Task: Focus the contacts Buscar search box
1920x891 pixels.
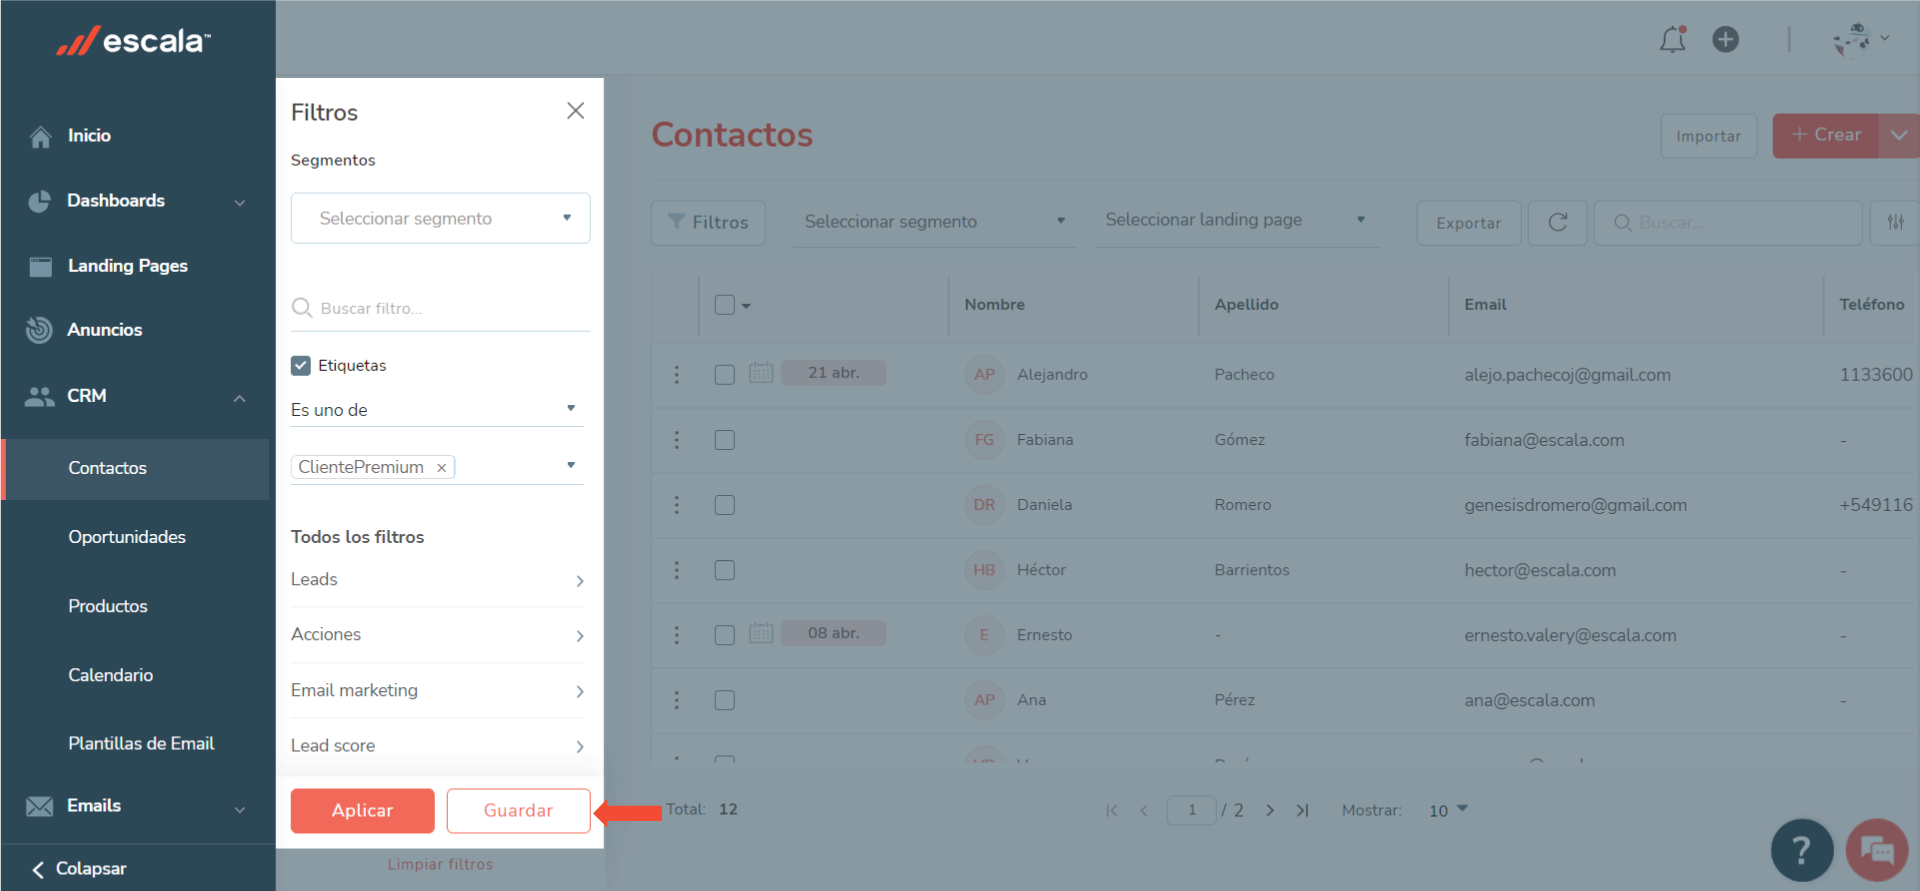Action: (1727, 222)
